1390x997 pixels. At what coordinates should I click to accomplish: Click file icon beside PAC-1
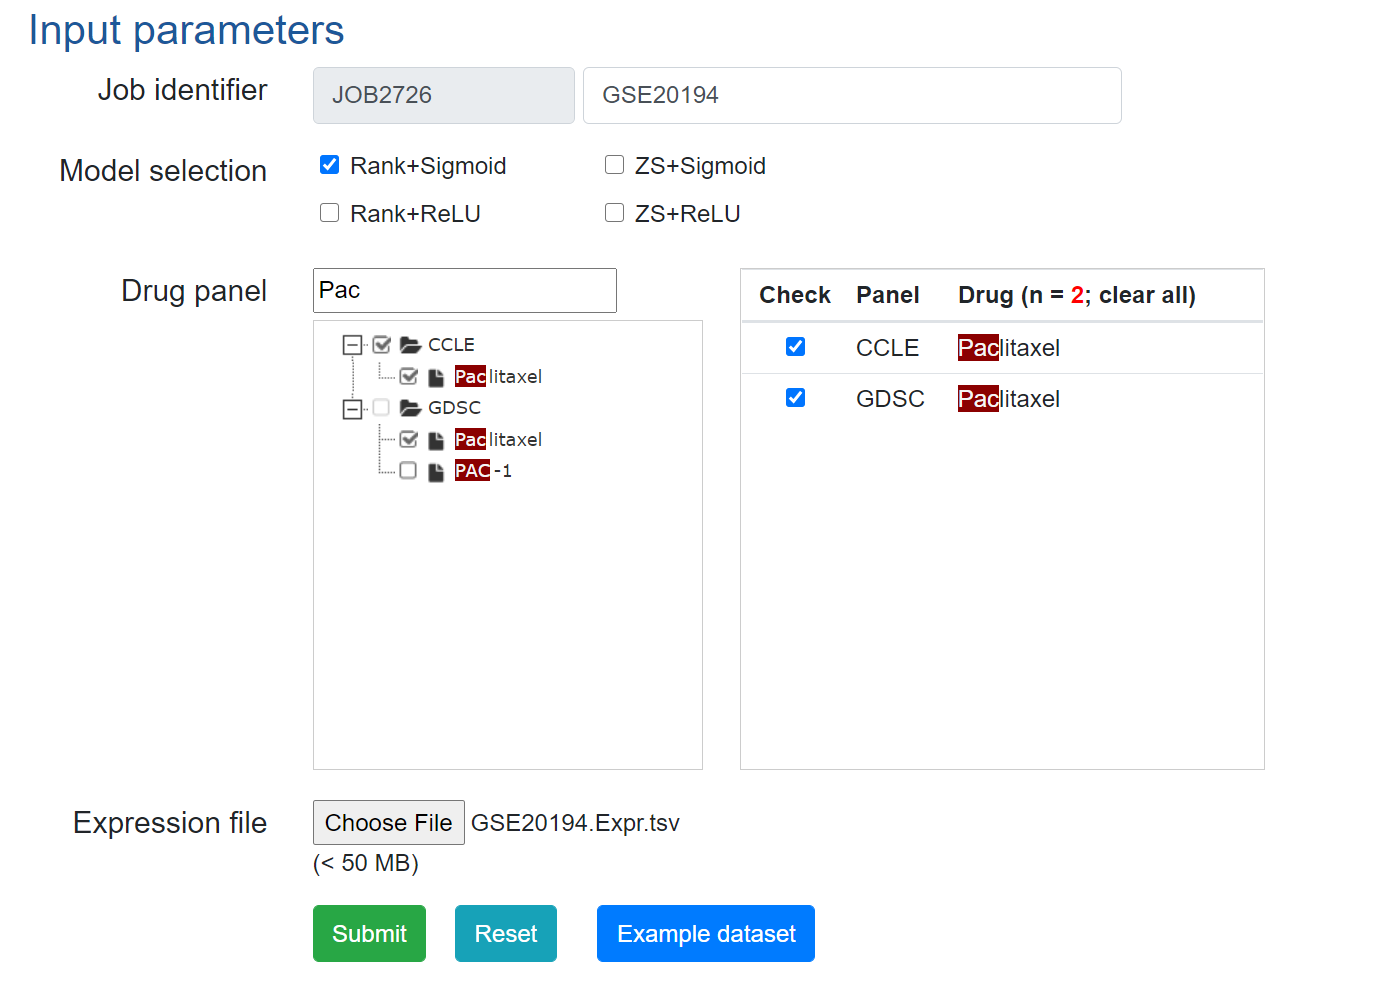tap(436, 472)
